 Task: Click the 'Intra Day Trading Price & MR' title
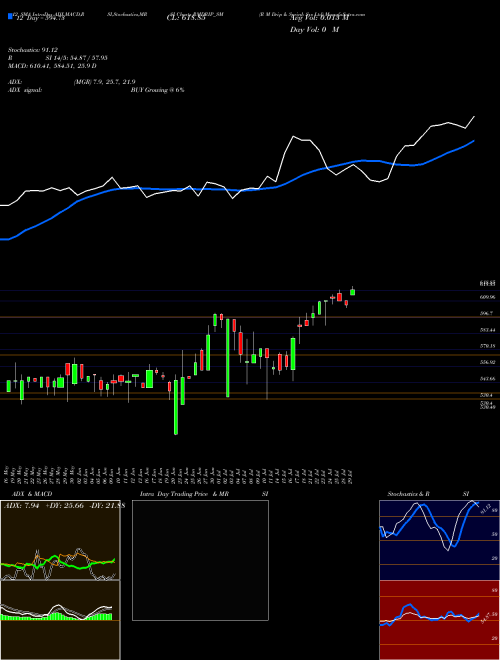pos(184,494)
